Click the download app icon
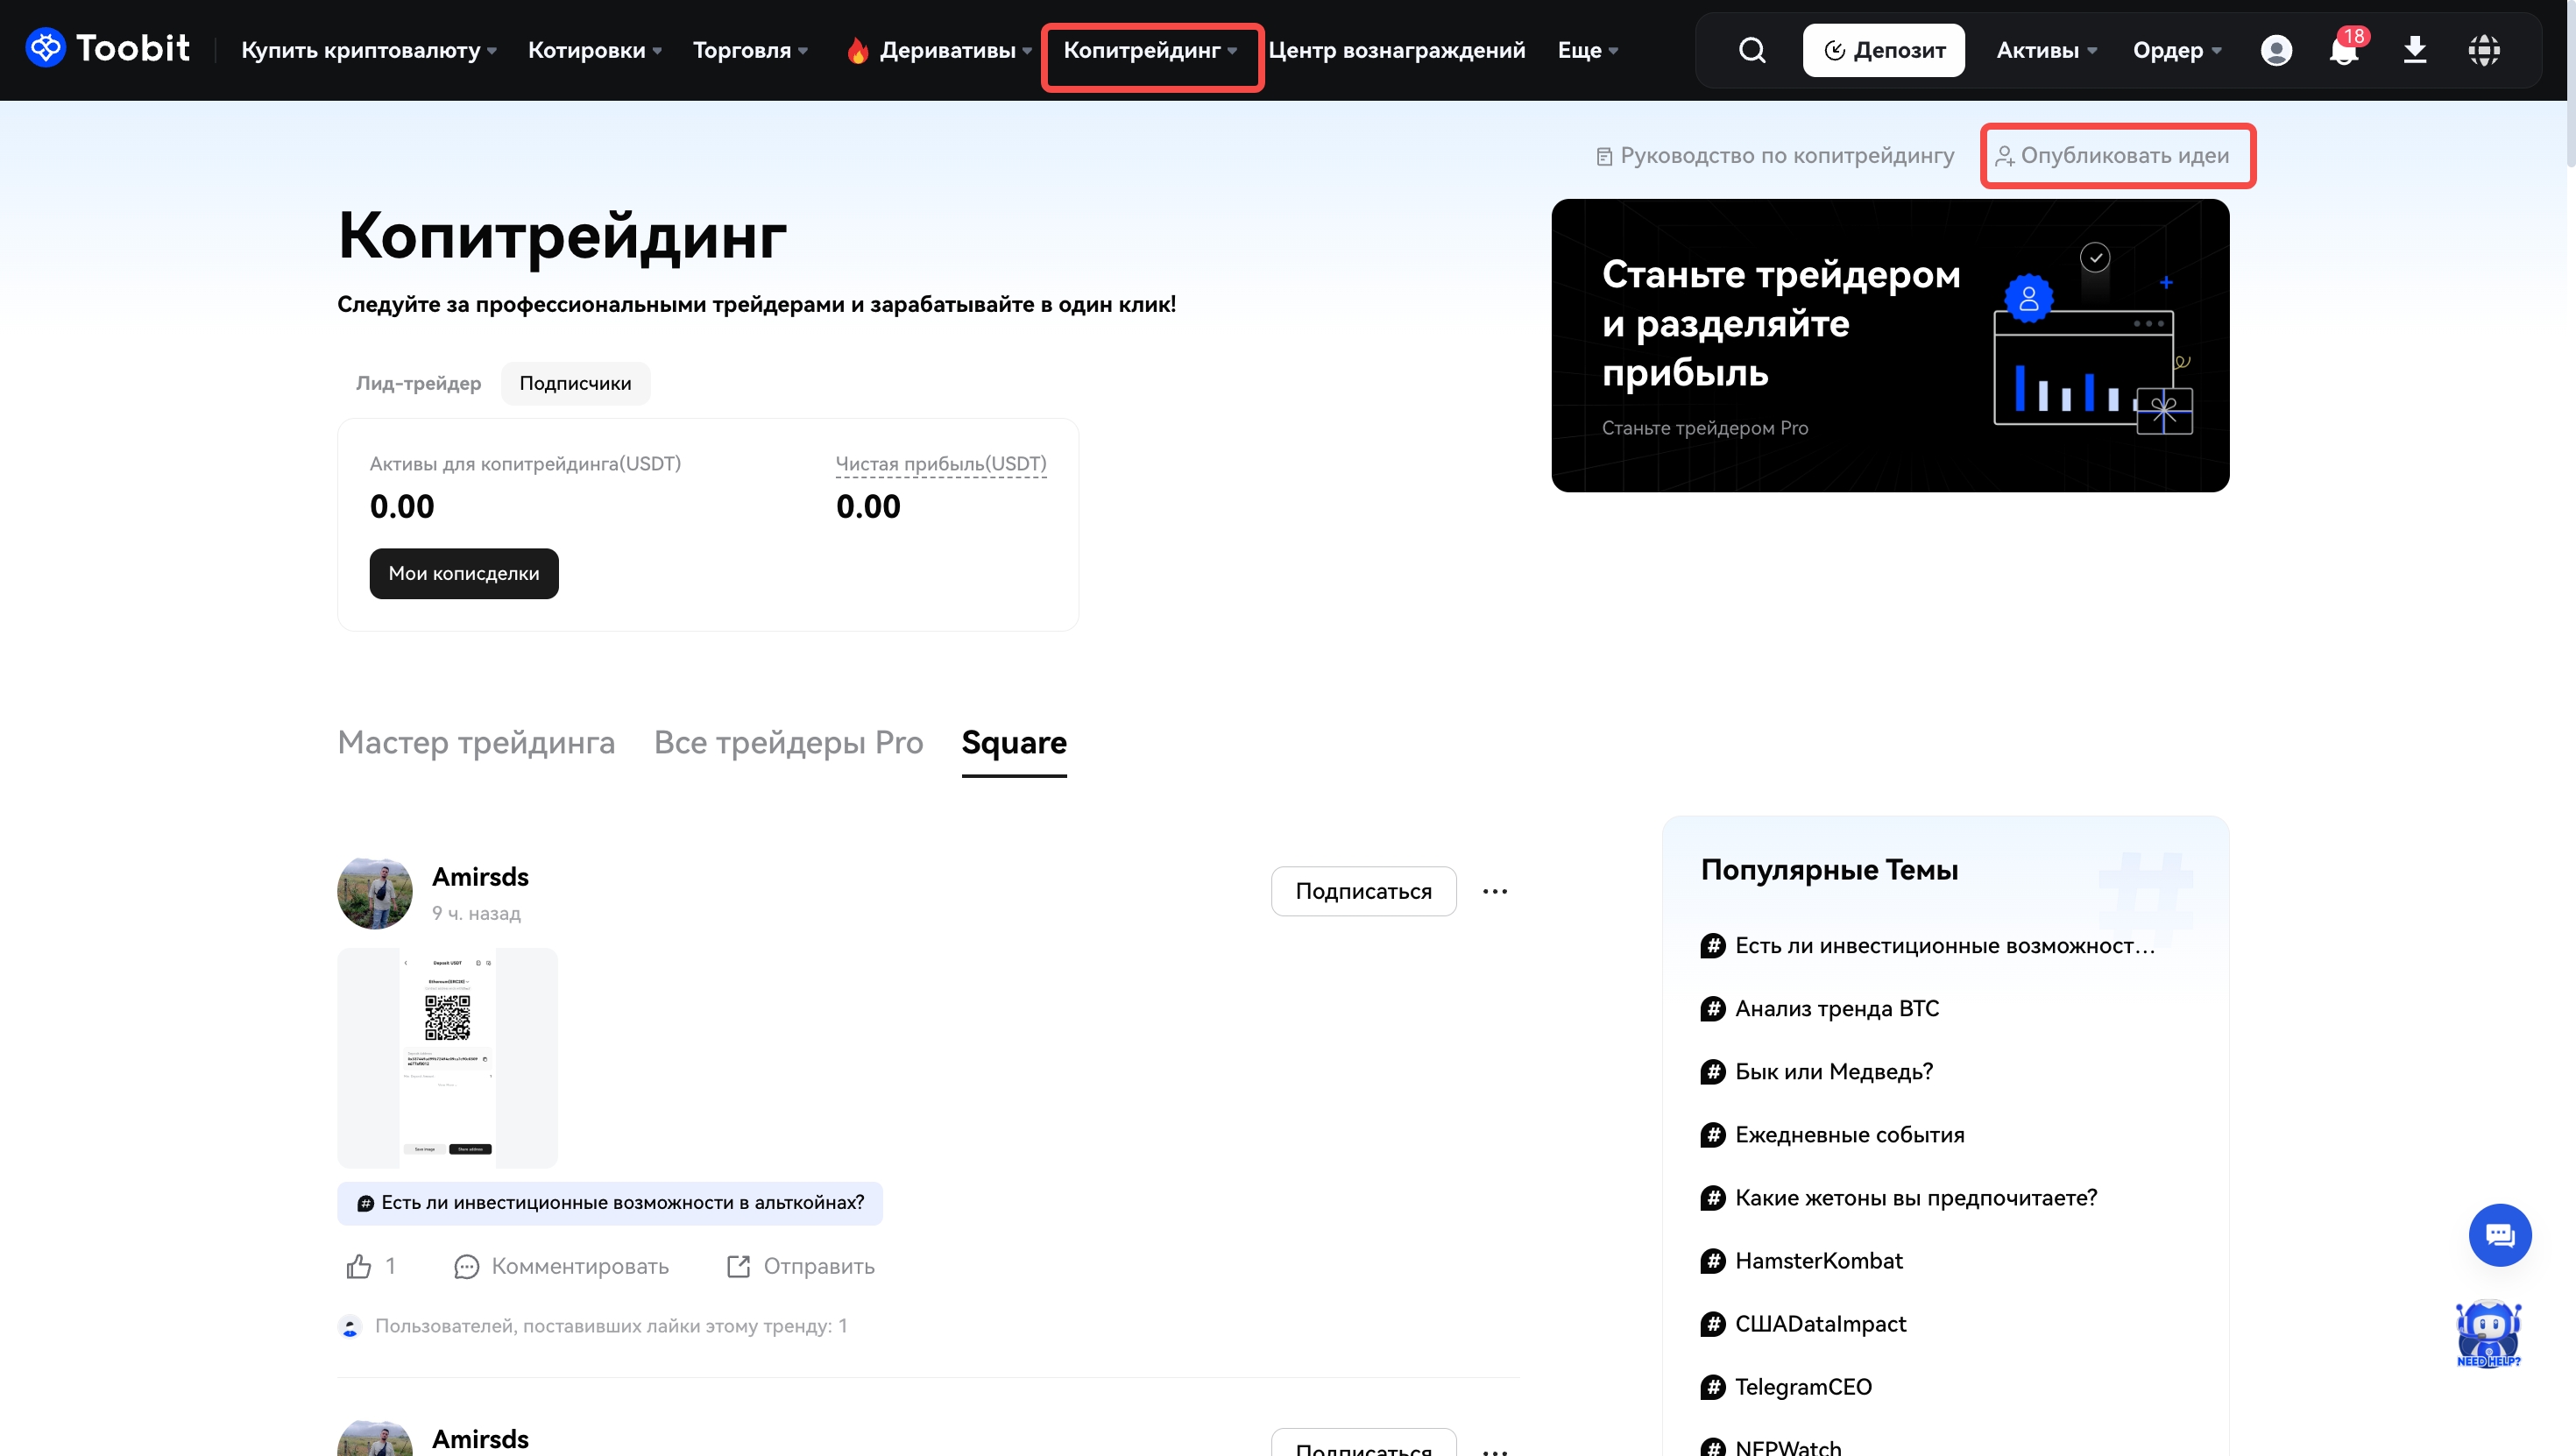This screenshot has width=2576, height=1456. point(2414,50)
